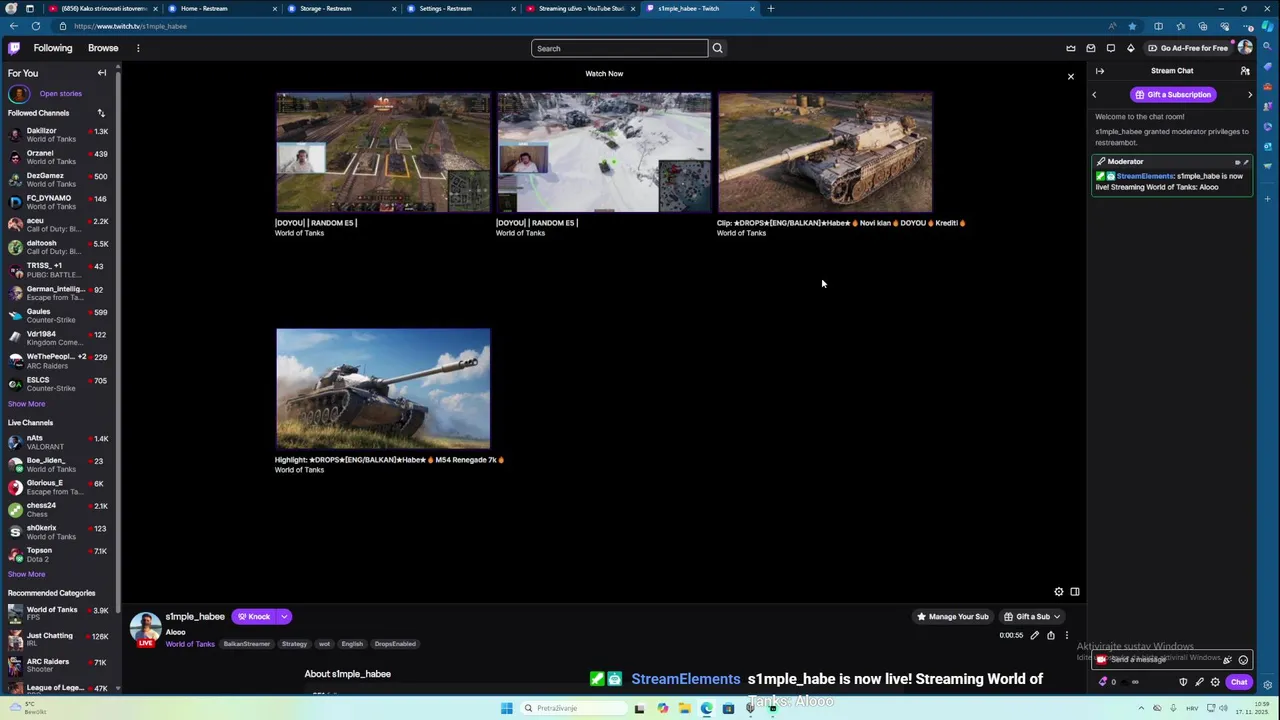Screen dimensions: 1280x720
Task: Open Just Chatting recommended category
Action: tap(59, 640)
